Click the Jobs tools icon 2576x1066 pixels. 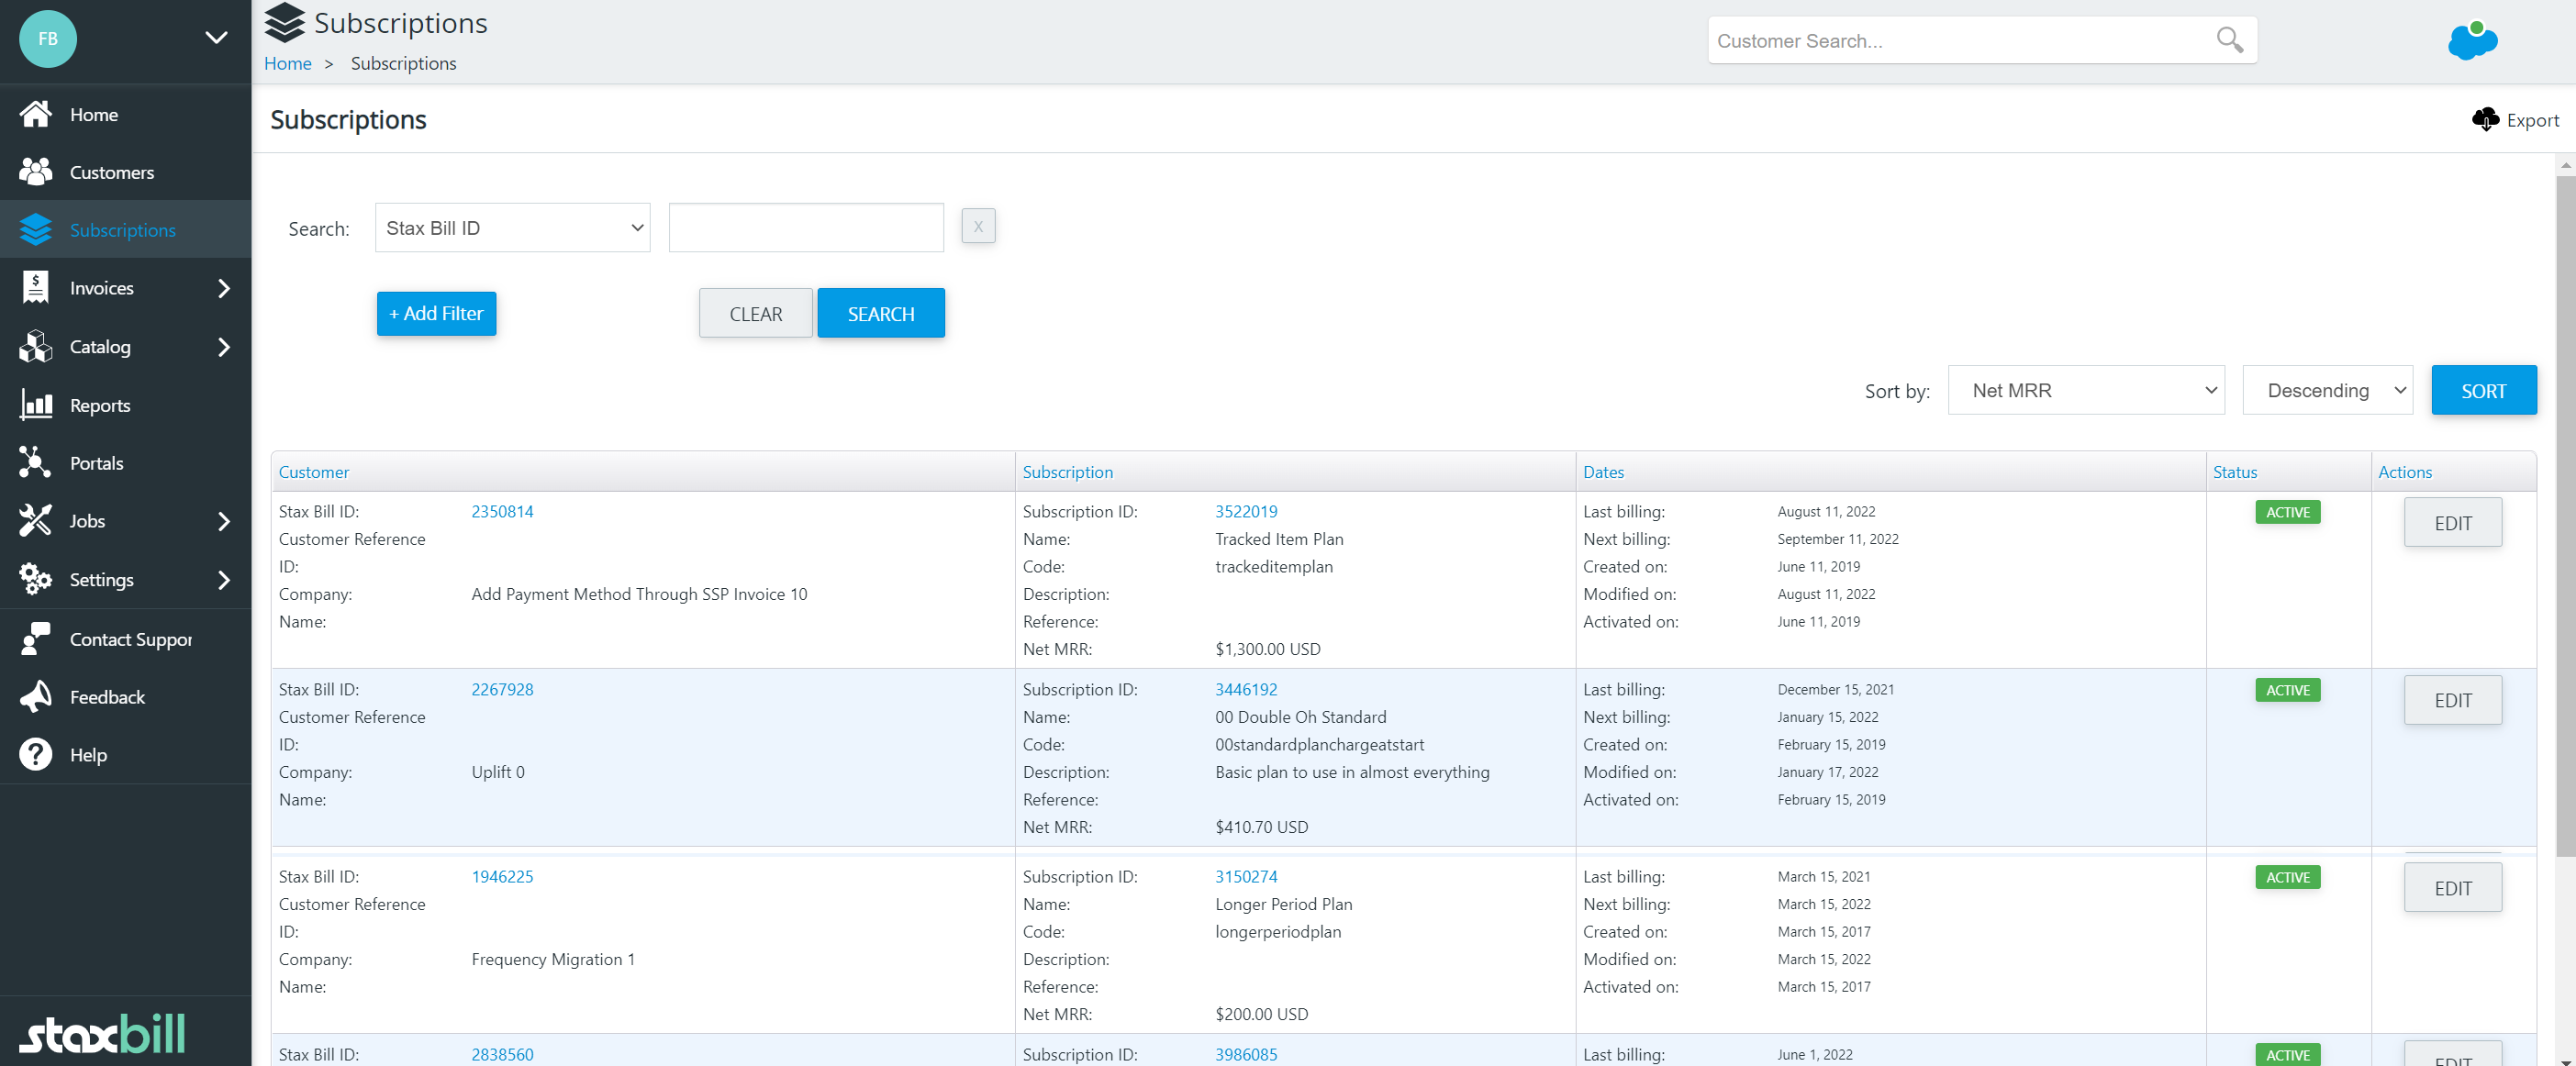coord(36,521)
